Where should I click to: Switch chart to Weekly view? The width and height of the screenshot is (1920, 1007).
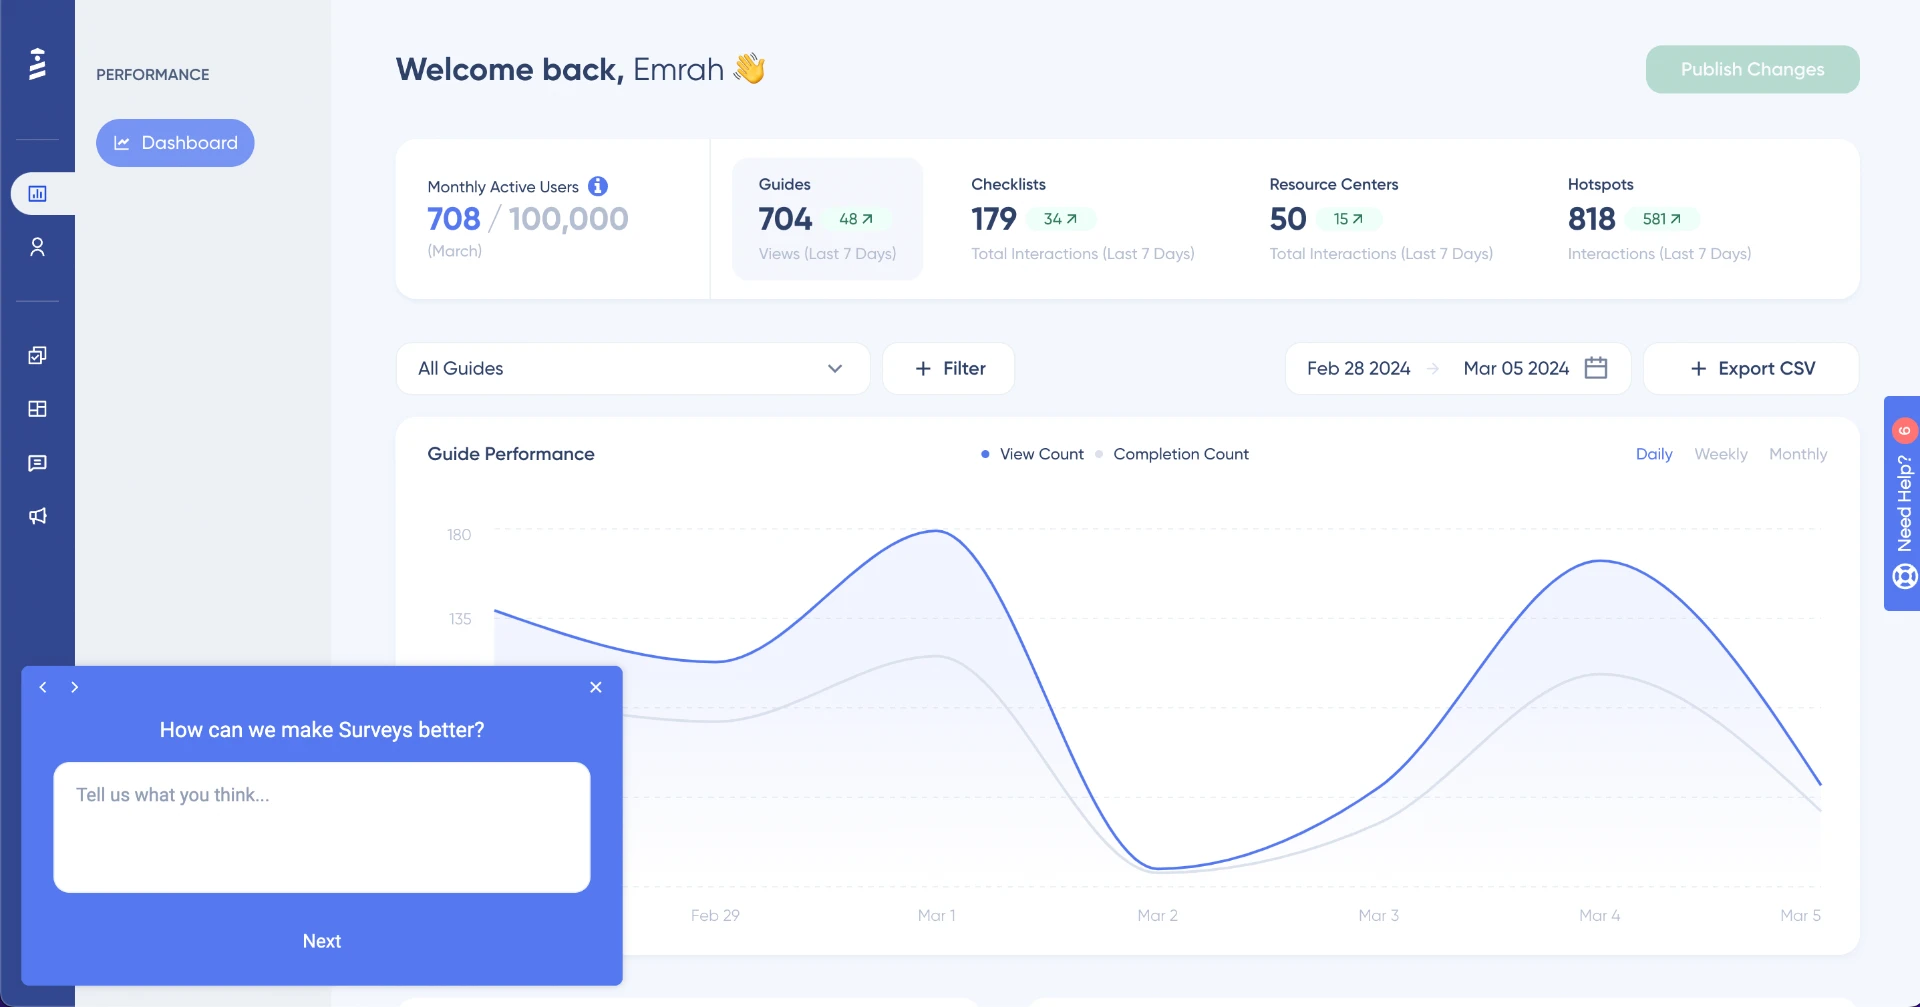tap(1720, 454)
